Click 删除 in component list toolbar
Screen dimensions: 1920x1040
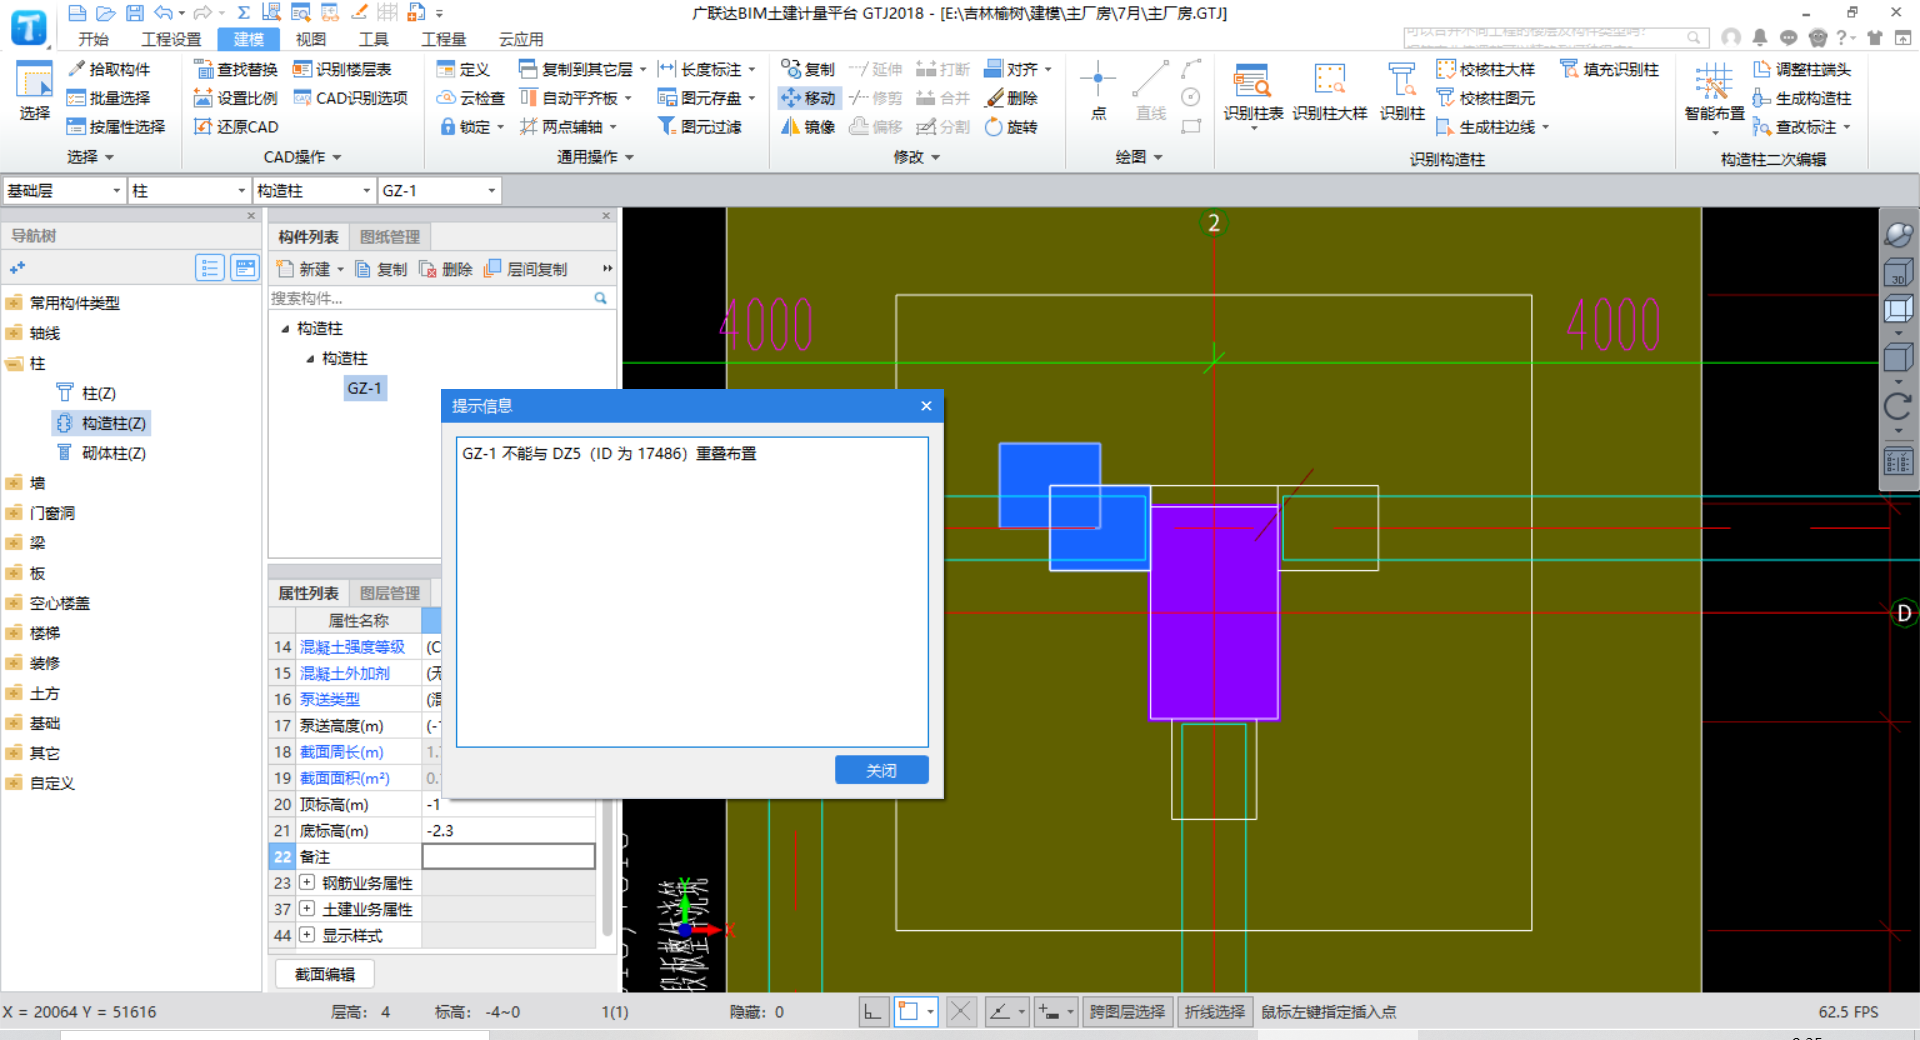[446, 269]
